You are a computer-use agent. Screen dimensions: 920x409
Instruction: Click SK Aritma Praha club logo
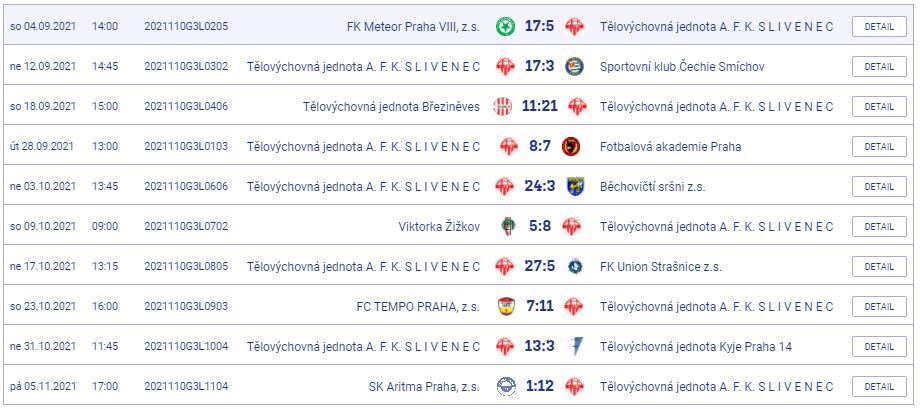pos(506,386)
